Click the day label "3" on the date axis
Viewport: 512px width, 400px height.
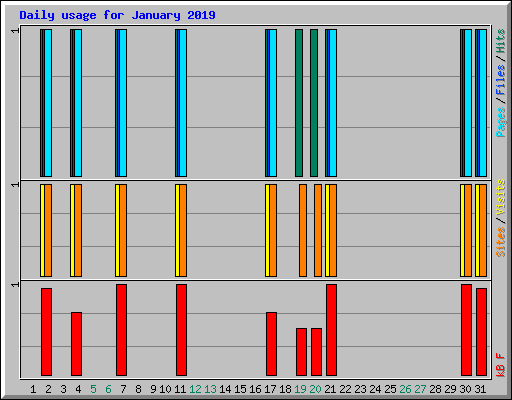tap(63, 389)
